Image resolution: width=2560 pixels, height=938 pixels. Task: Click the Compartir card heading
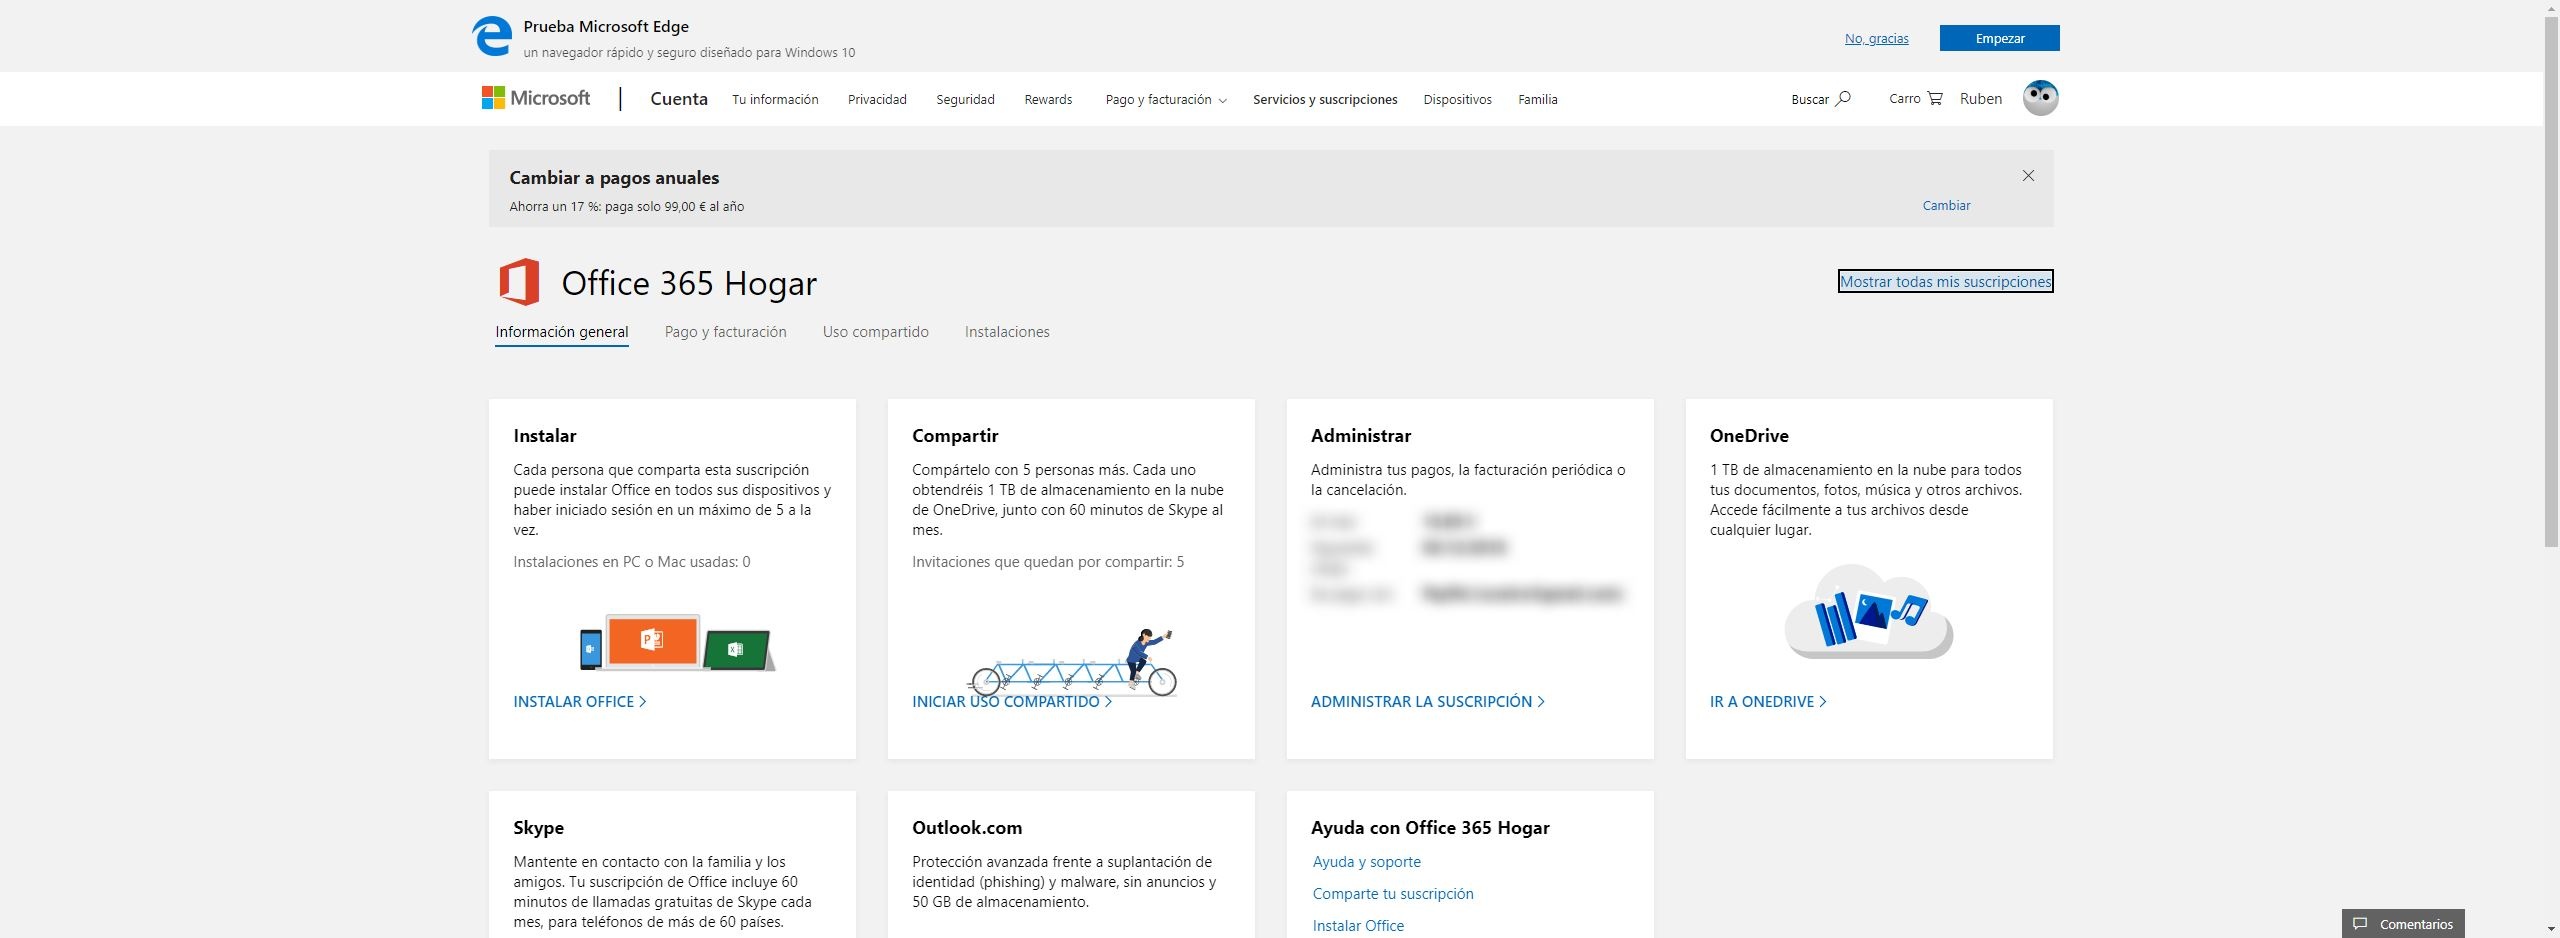pos(955,436)
